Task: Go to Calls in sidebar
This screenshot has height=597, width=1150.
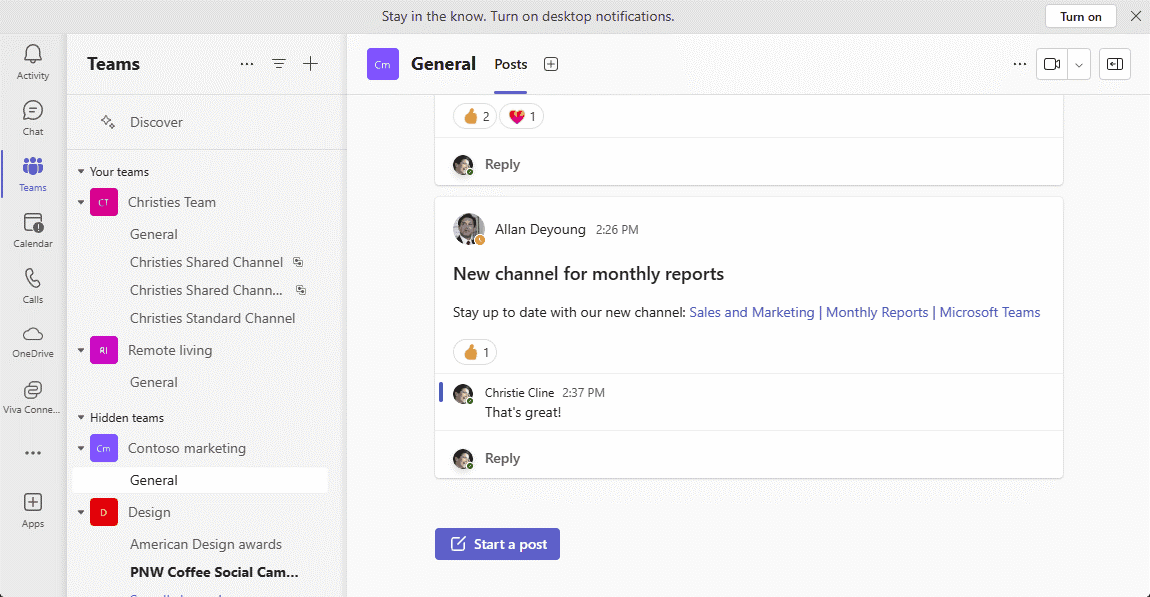Action: click(x=33, y=285)
